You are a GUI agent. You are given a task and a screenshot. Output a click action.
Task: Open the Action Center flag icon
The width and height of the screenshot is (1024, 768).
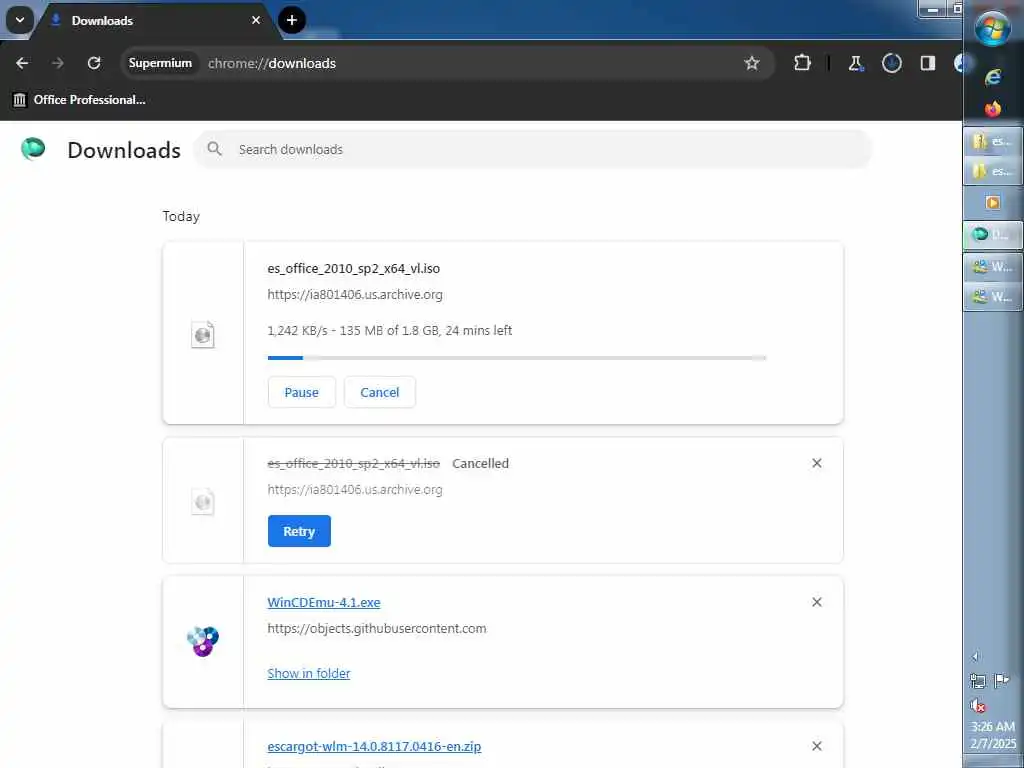tap(1002, 681)
